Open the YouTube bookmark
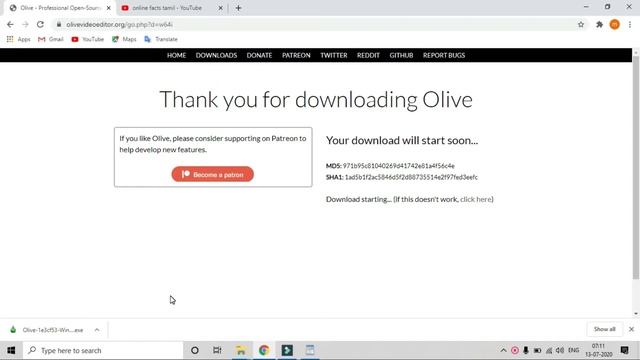This screenshot has width=640, height=360. pos(87,39)
